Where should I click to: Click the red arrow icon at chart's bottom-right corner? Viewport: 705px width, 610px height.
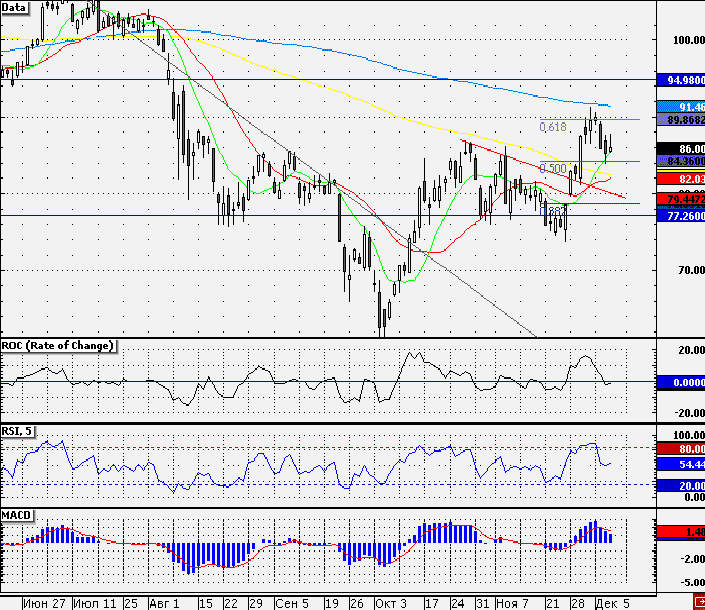(x=699, y=602)
